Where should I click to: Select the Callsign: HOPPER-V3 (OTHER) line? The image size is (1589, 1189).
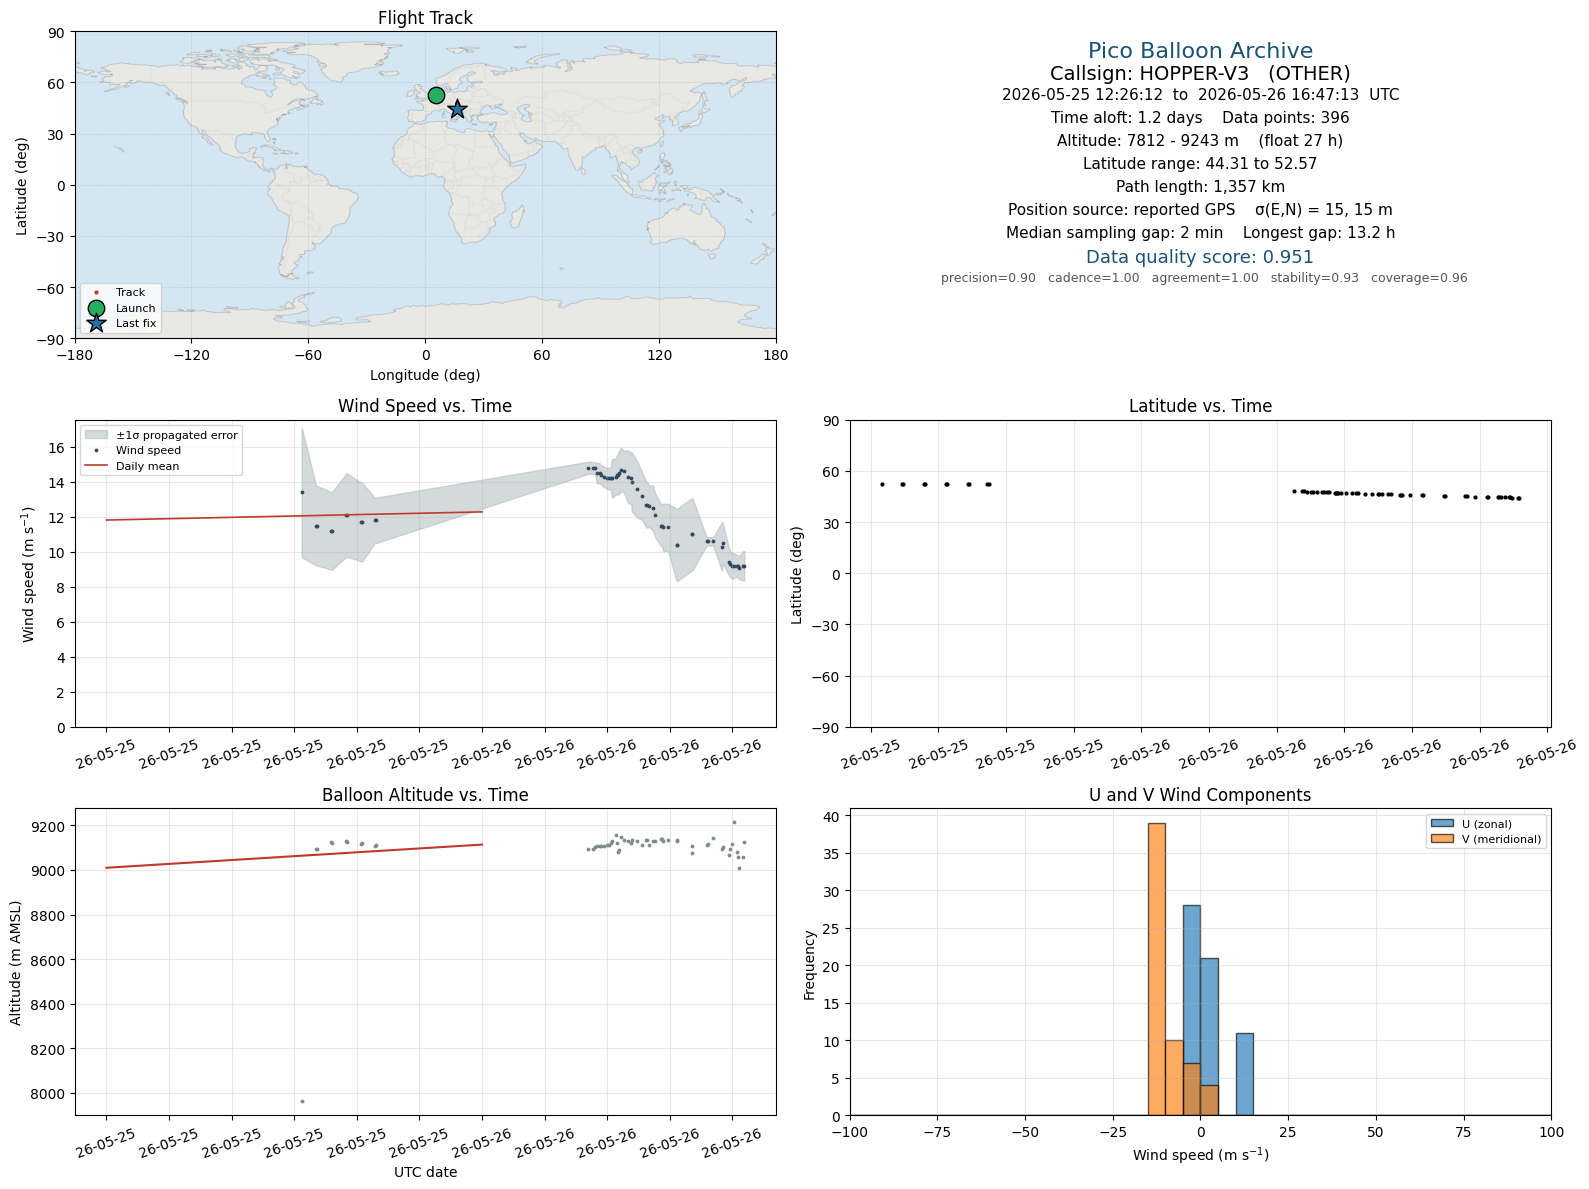(1200, 73)
